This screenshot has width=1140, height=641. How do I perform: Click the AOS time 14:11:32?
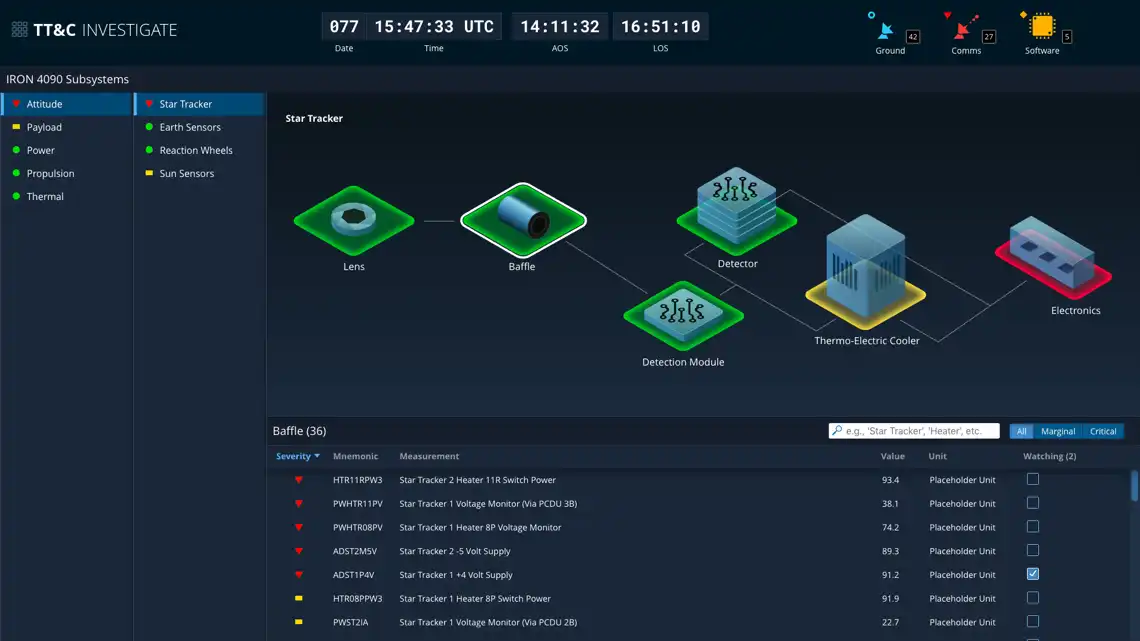pyautogui.click(x=560, y=27)
